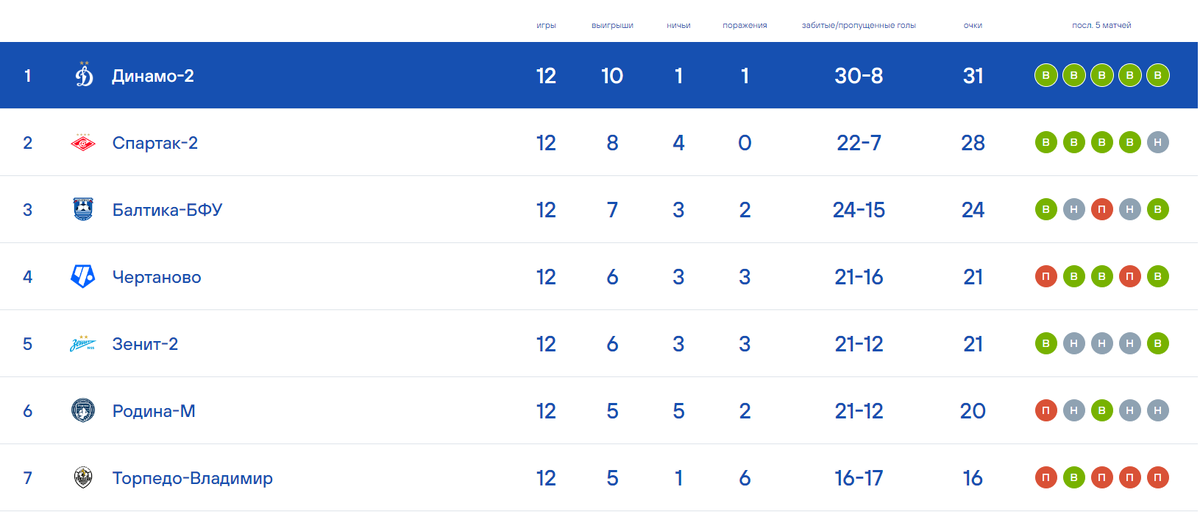This screenshot has width=1200, height=512.
Task: Click the поражения column header
Action: 745,25
